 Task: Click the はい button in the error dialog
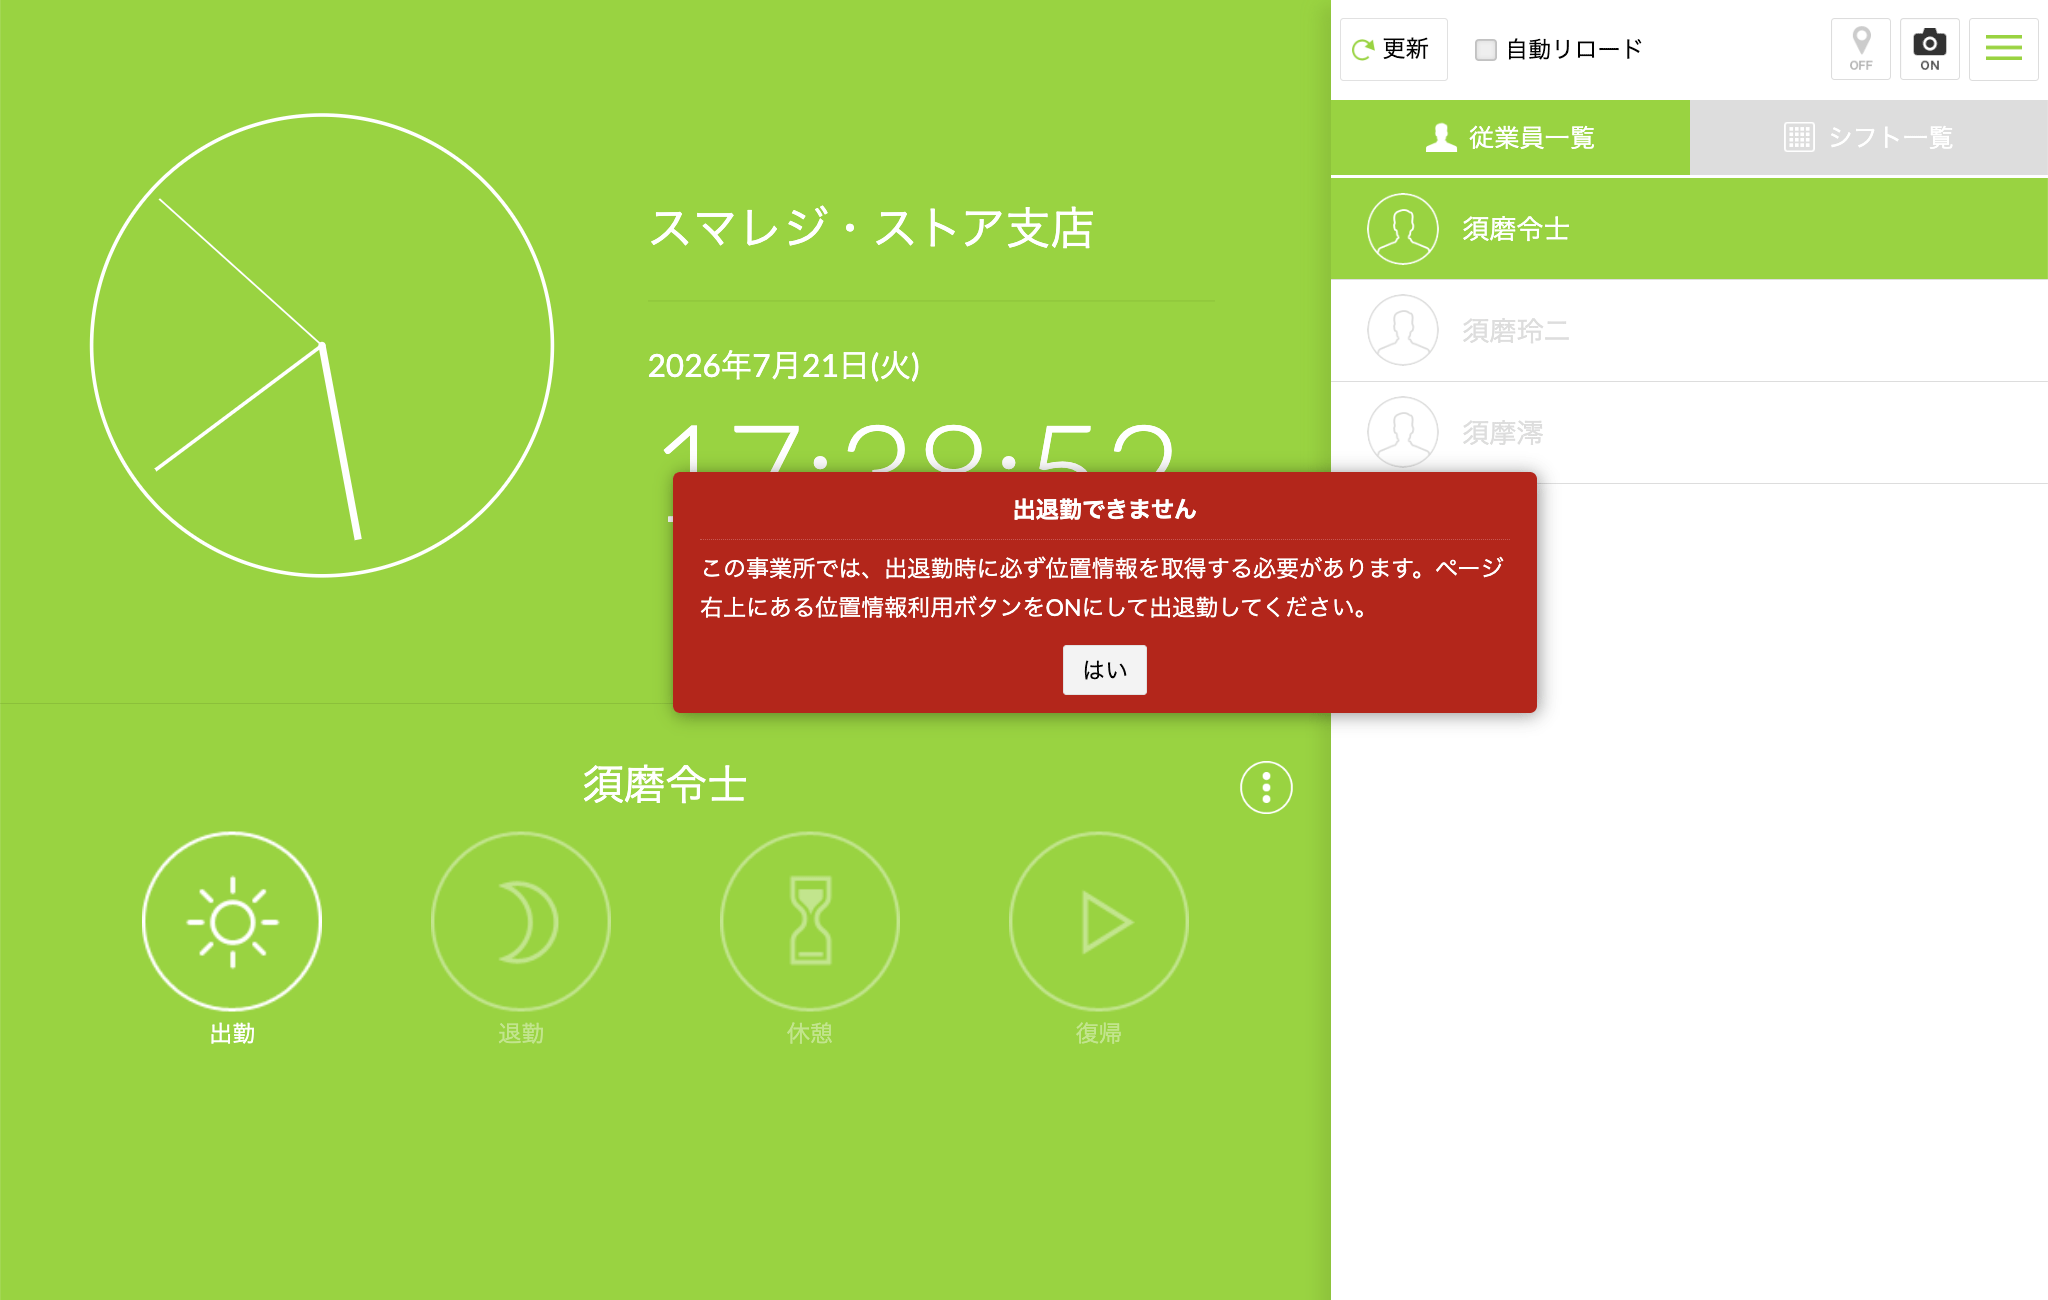(x=1104, y=670)
